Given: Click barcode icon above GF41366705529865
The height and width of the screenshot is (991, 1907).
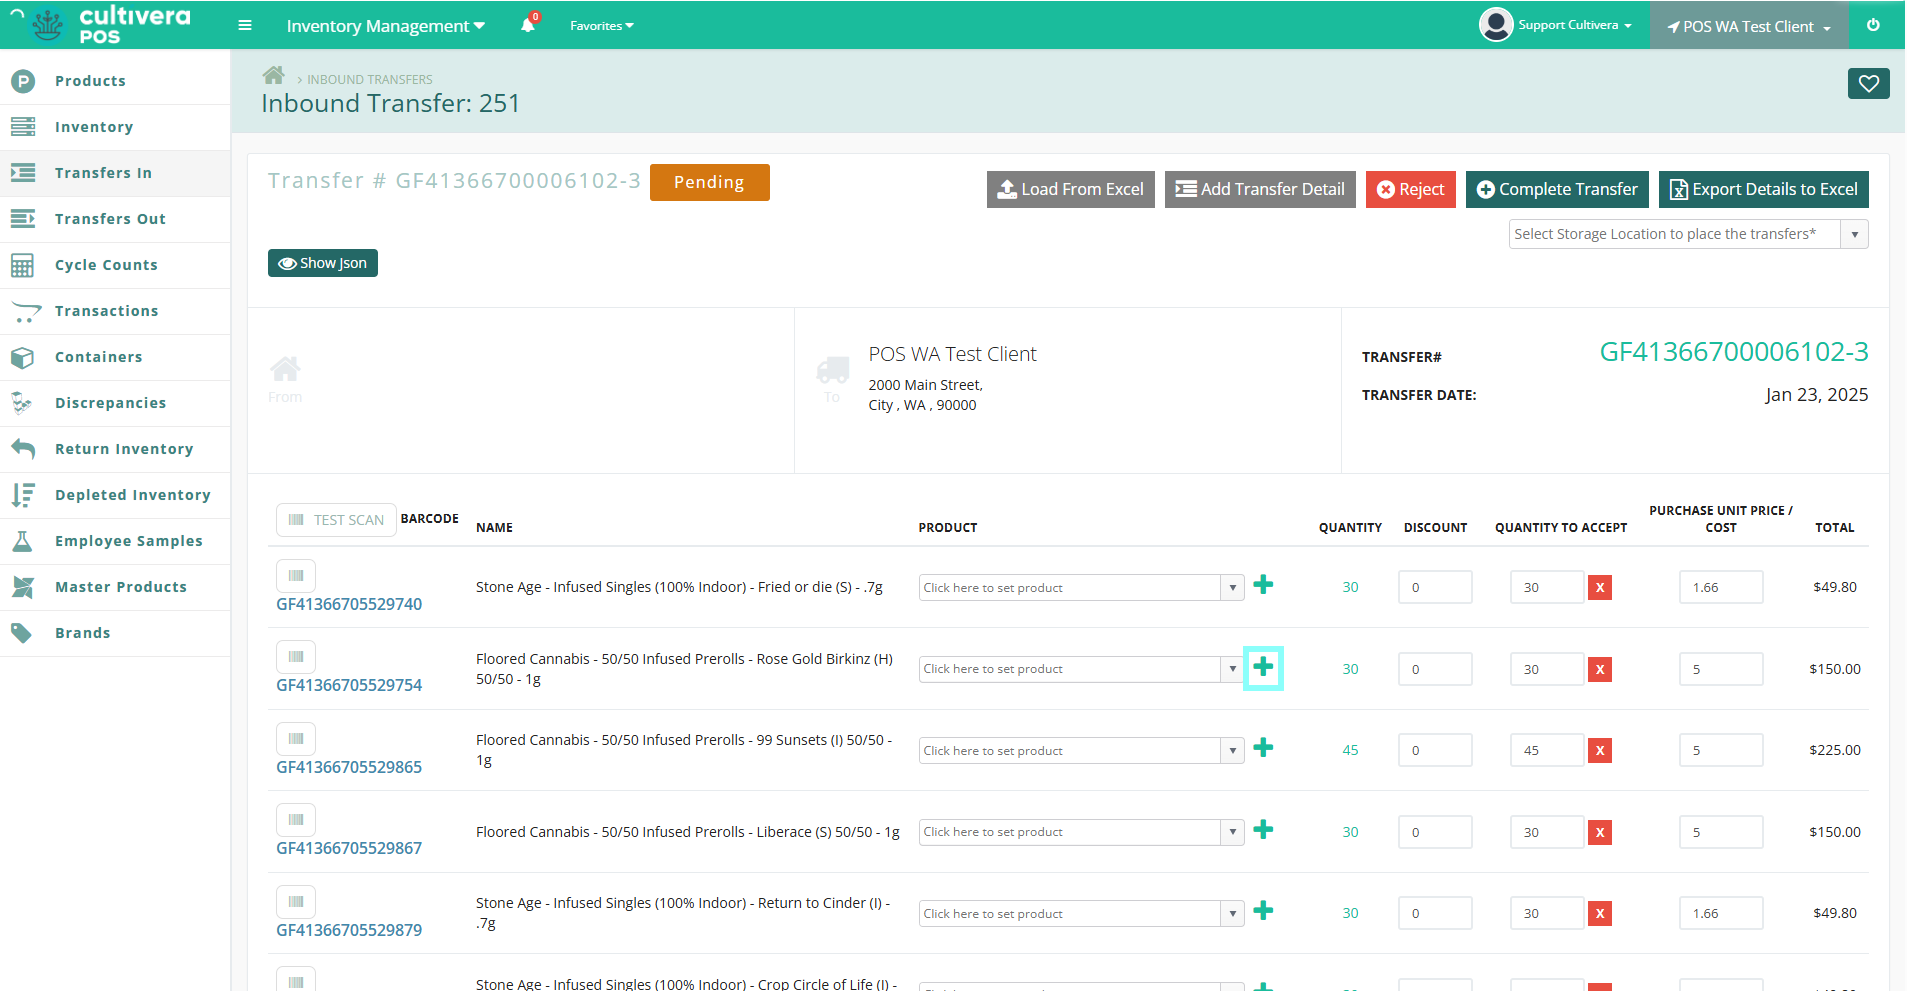Looking at the screenshot, I should pos(296,739).
